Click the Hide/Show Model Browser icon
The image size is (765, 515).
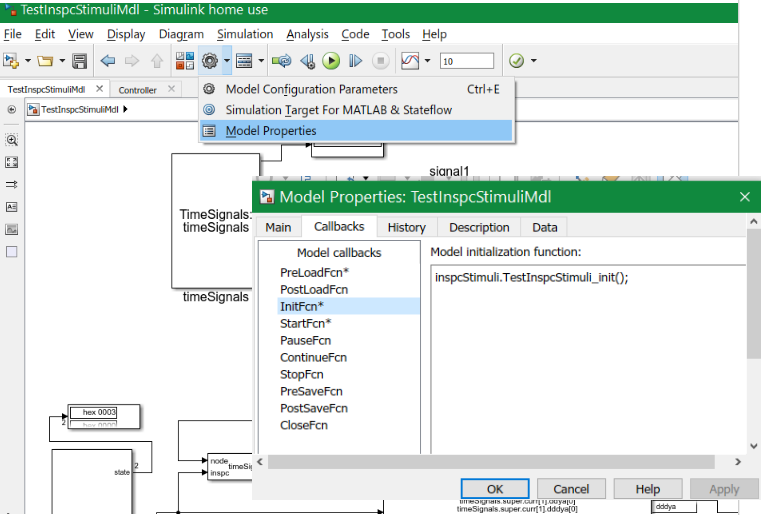[12, 110]
